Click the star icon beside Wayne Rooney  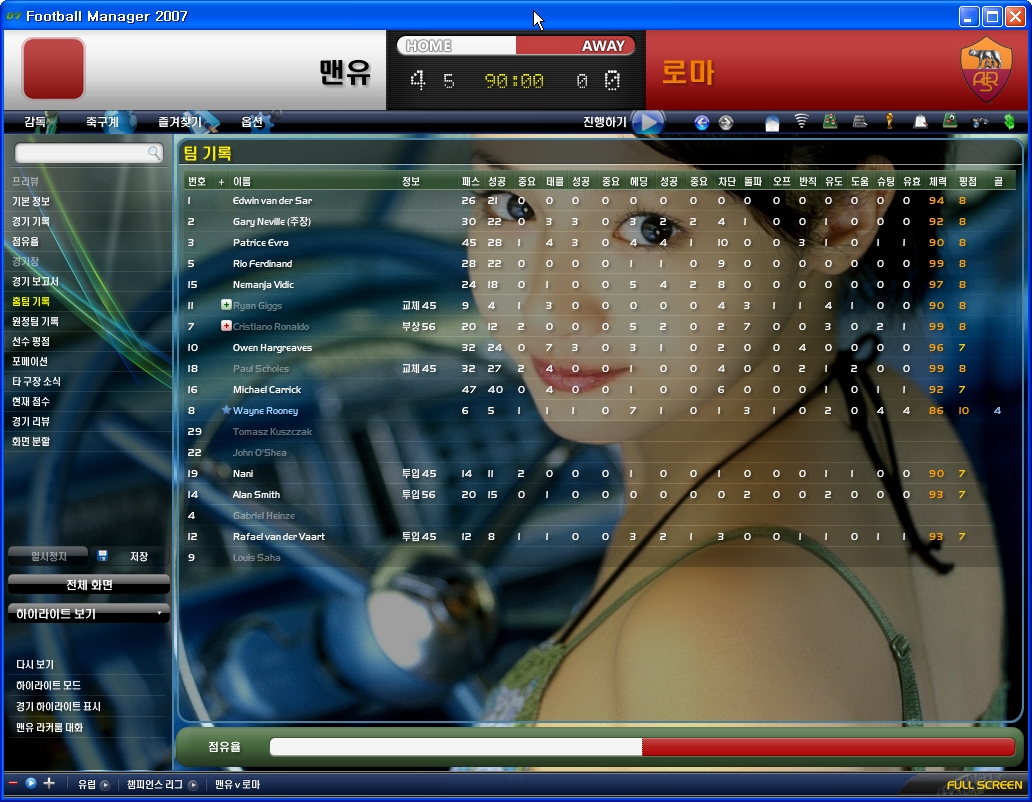(226, 410)
